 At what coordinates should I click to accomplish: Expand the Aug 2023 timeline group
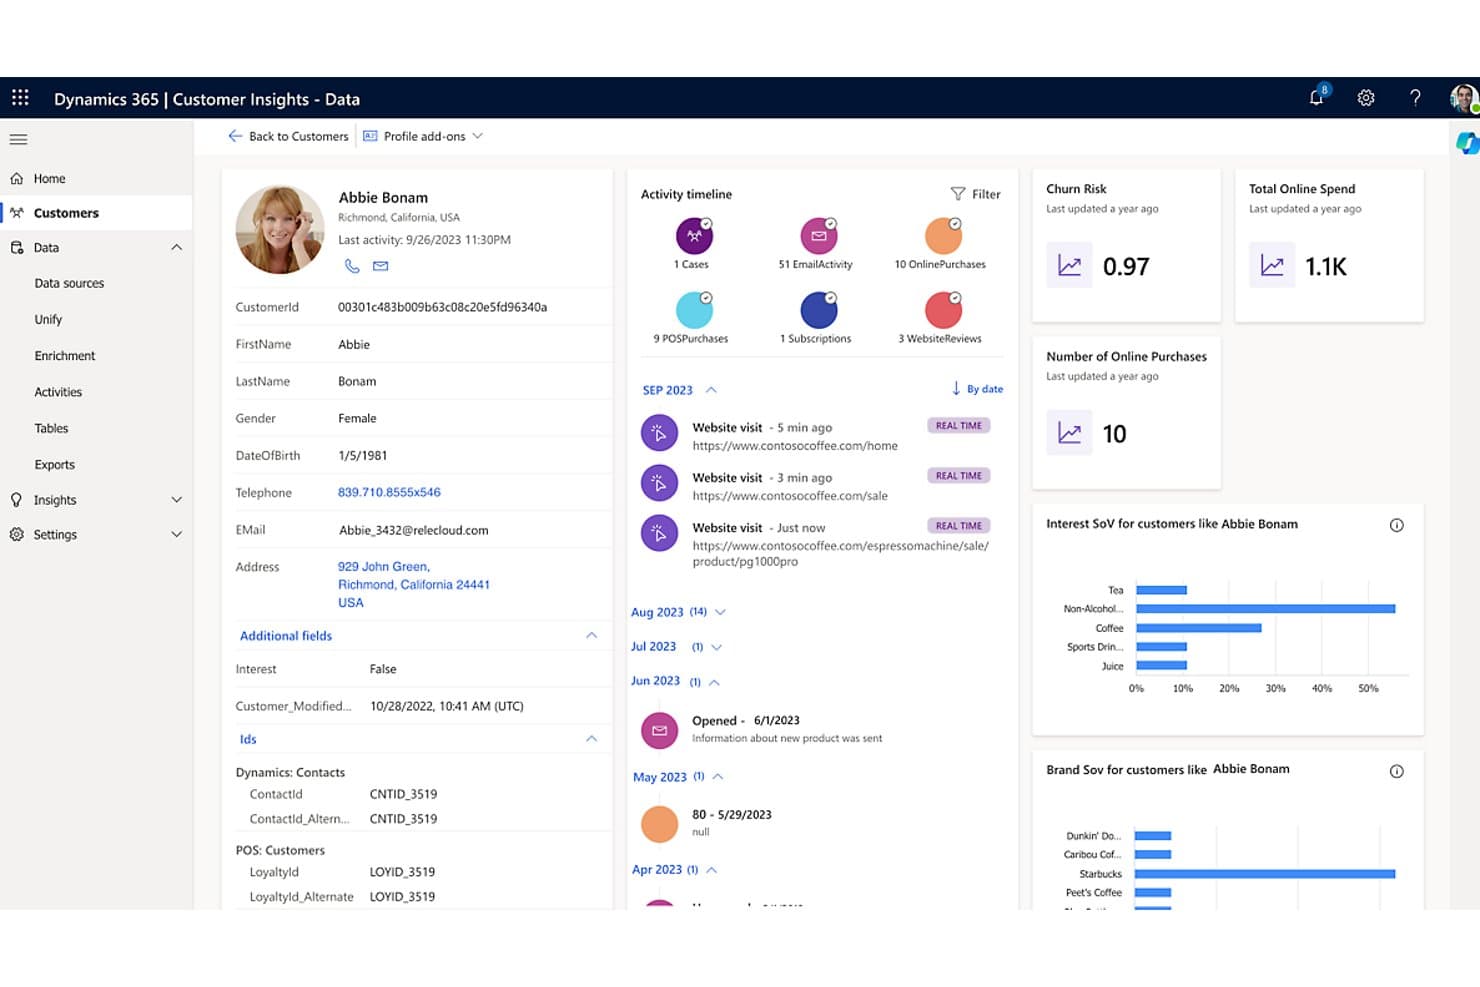point(720,612)
